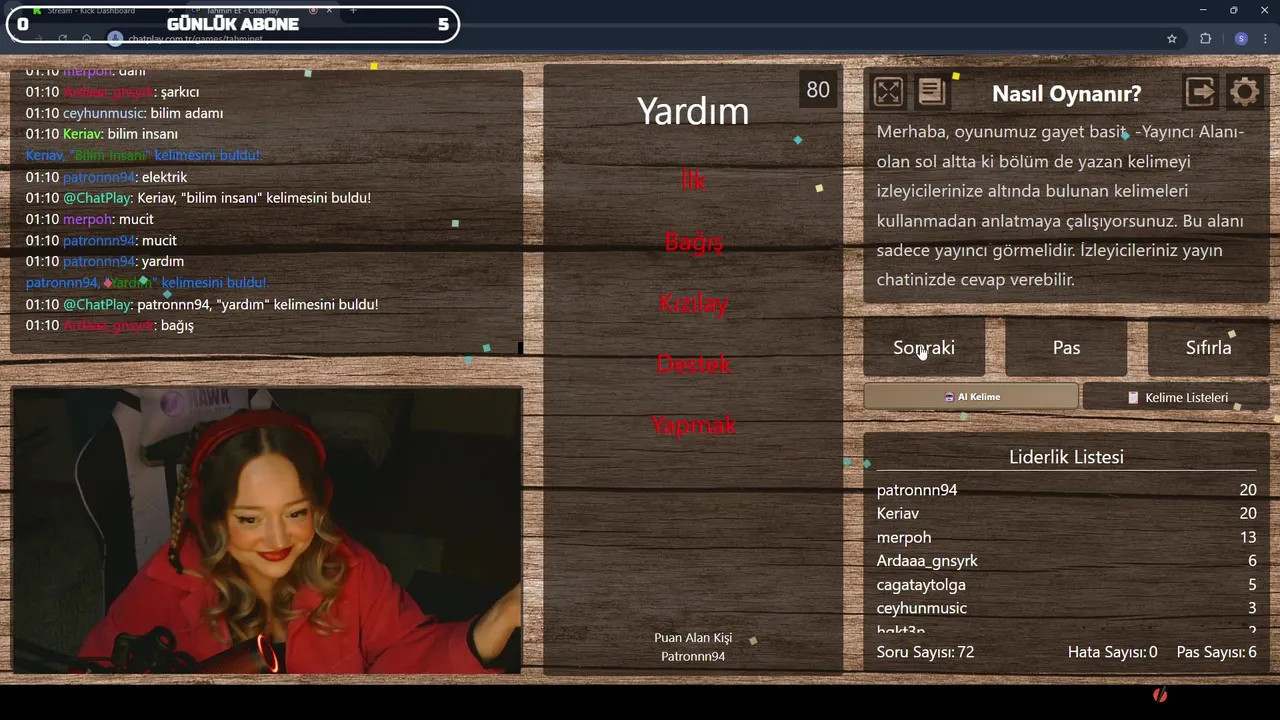The height and width of the screenshot is (720, 1280).
Task: Click the Sıfırla button
Action: (1208, 347)
